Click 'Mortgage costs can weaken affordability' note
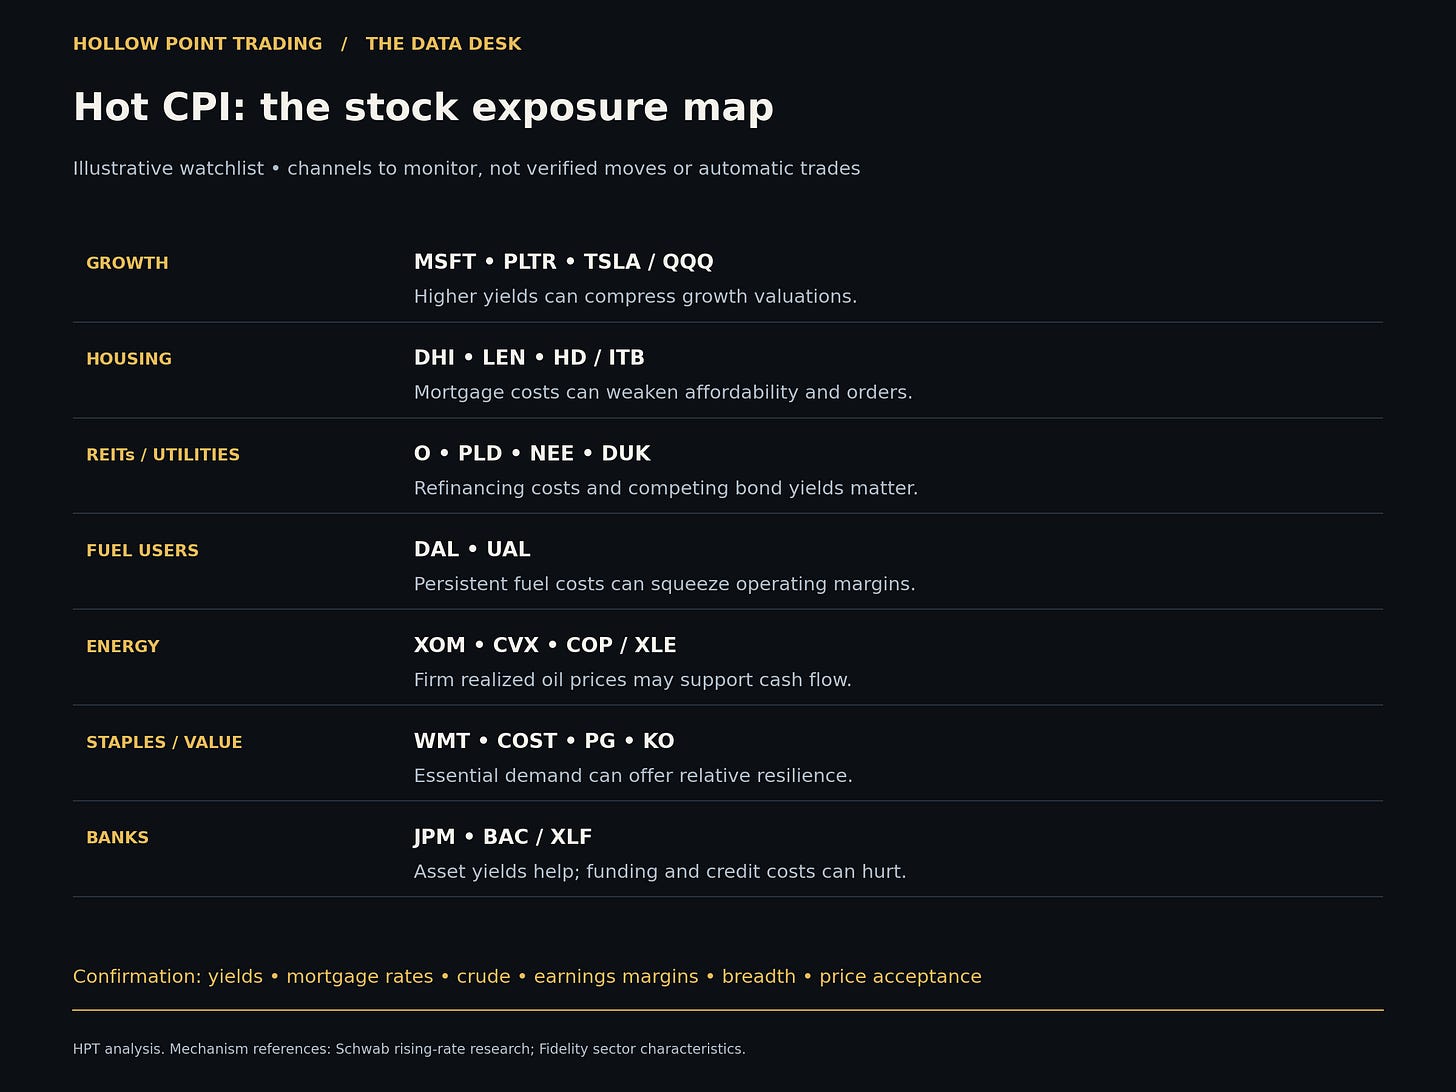1456x1092 pixels. coord(663,392)
